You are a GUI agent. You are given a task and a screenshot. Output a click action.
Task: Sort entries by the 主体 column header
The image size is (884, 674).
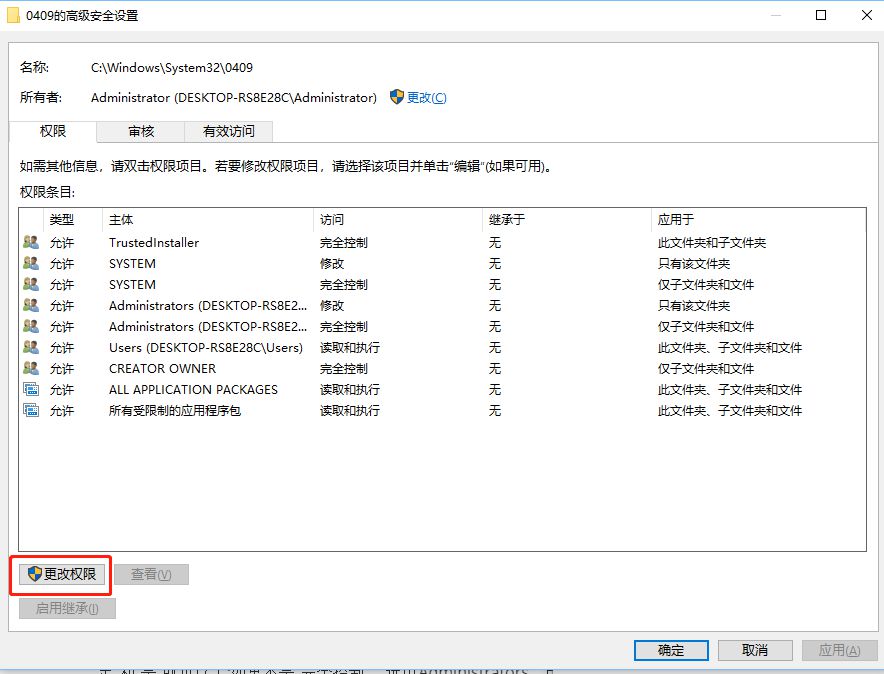tap(121, 219)
